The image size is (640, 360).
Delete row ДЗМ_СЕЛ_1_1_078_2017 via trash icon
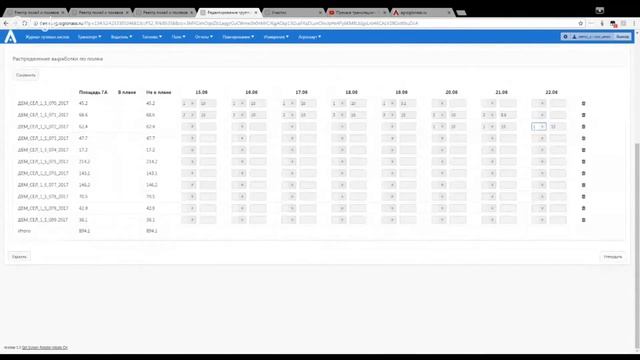583,197
